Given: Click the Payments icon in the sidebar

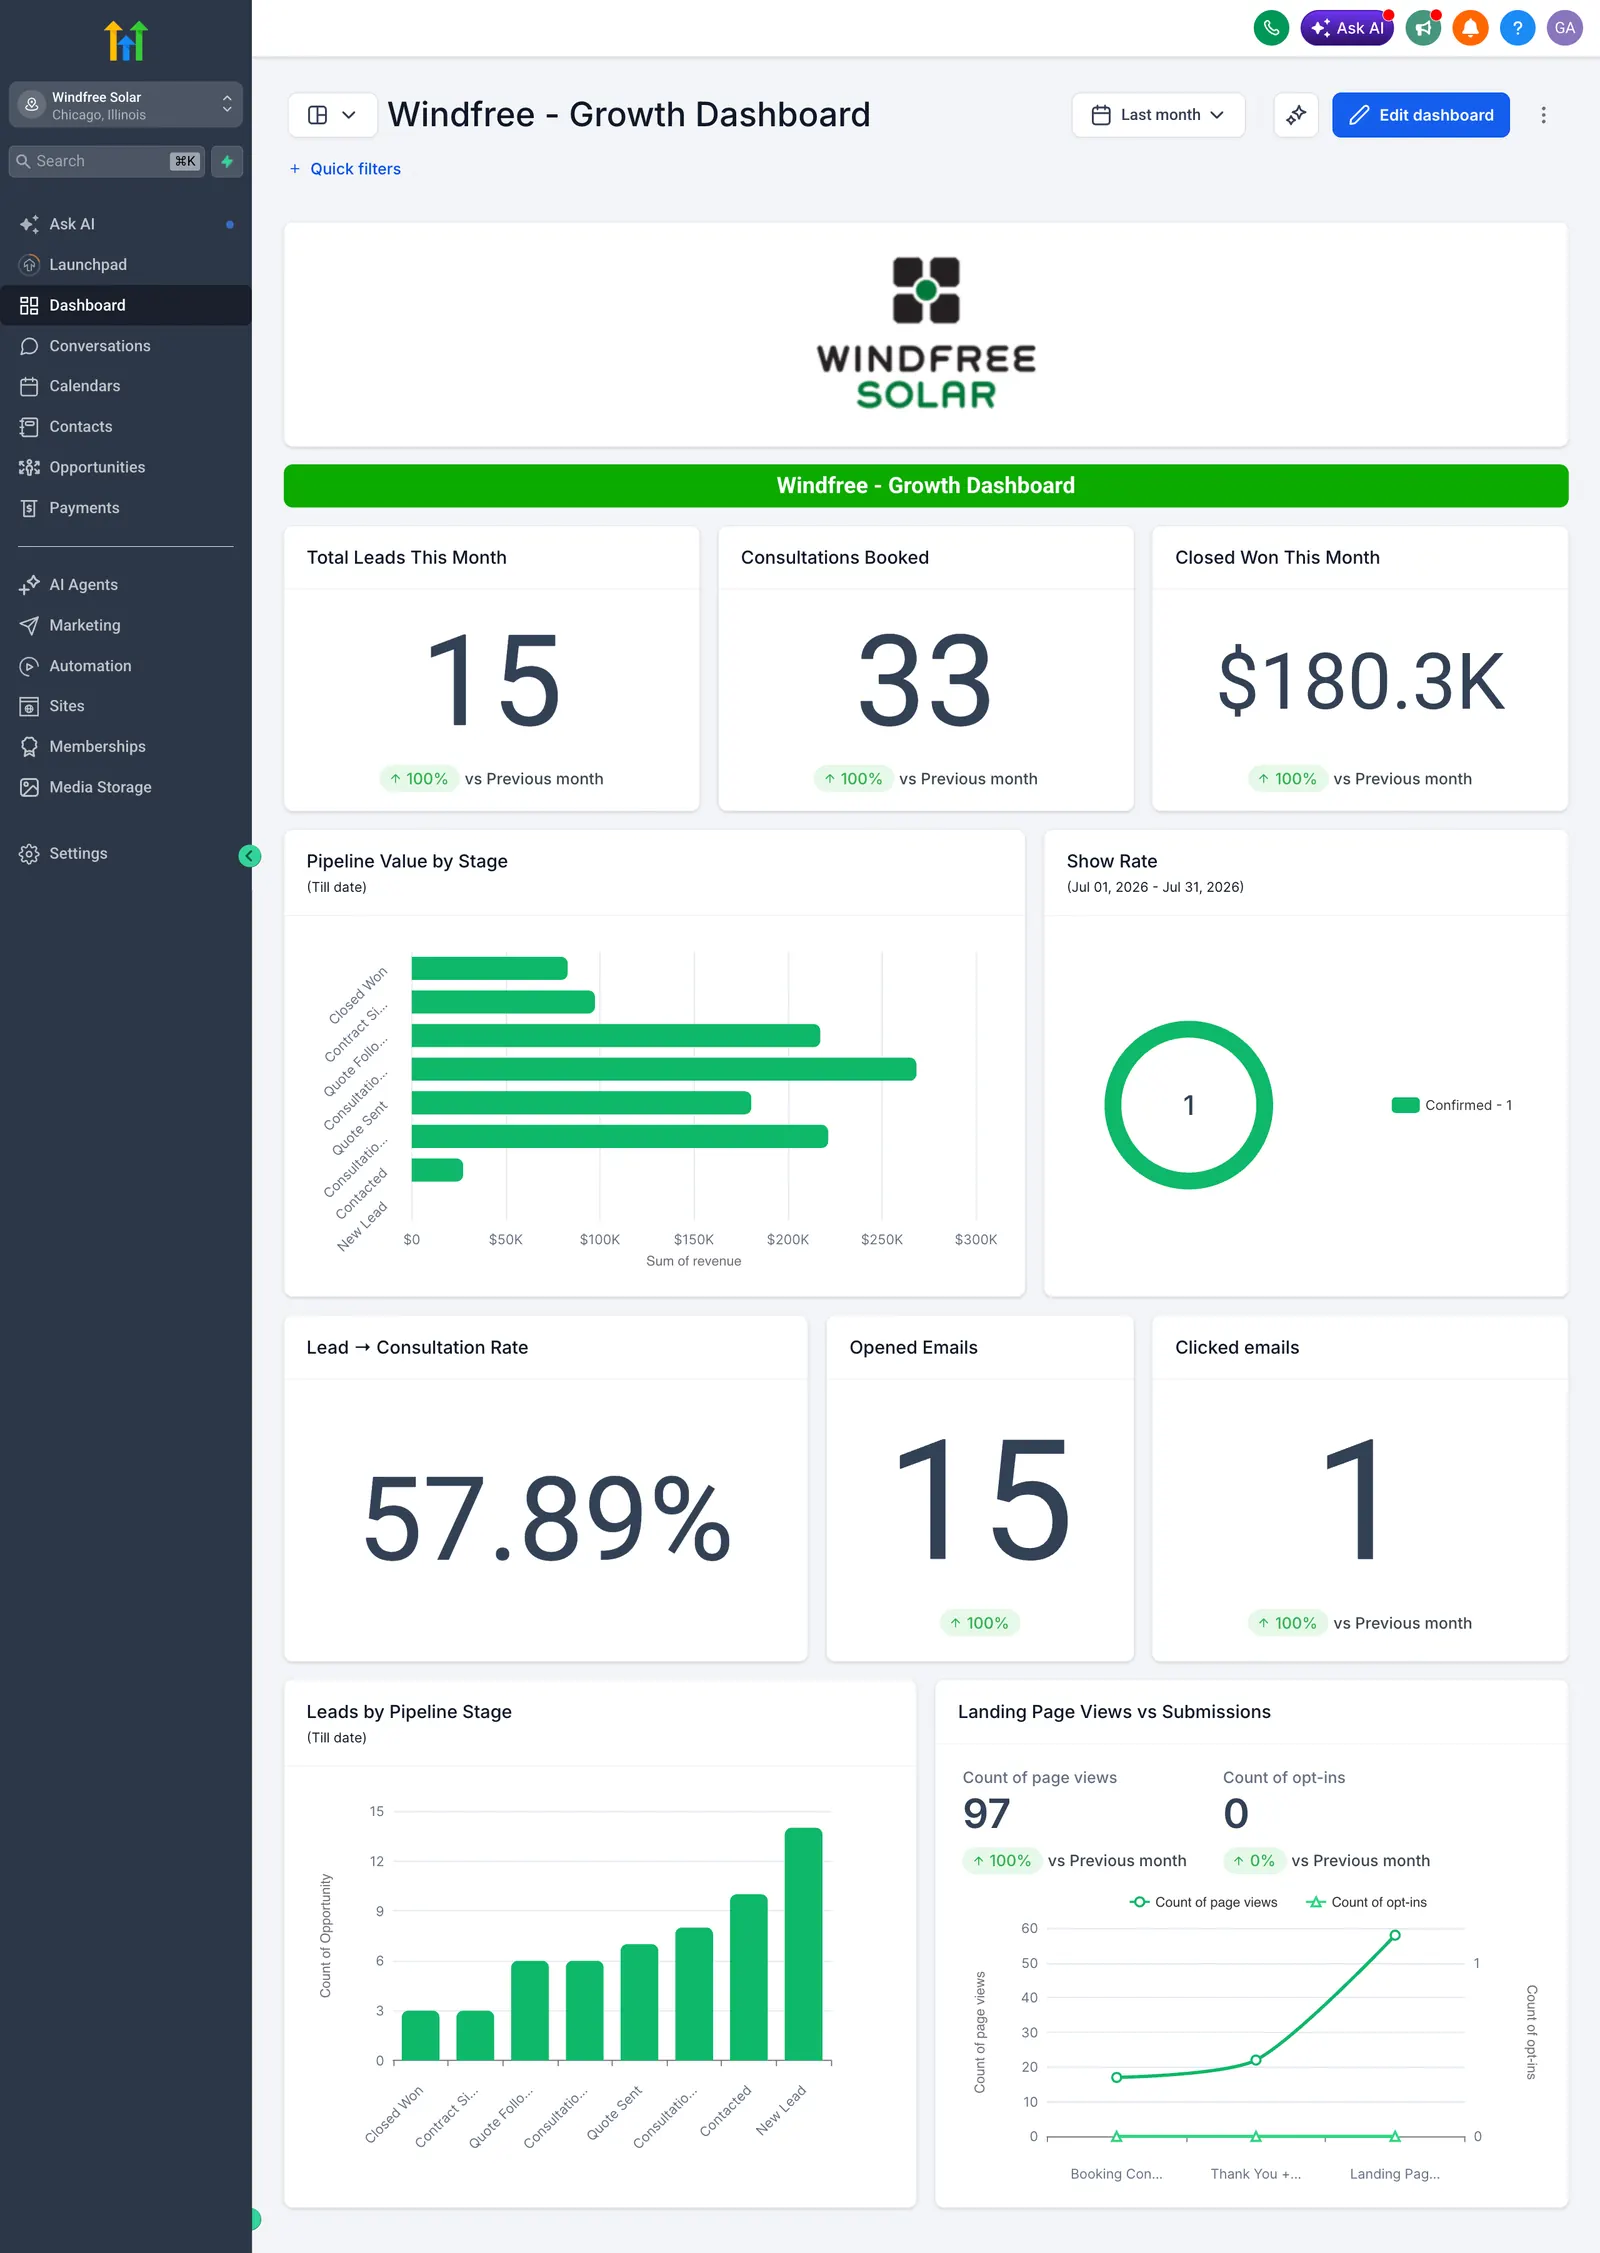Looking at the screenshot, I should click(x=29, y=508).
